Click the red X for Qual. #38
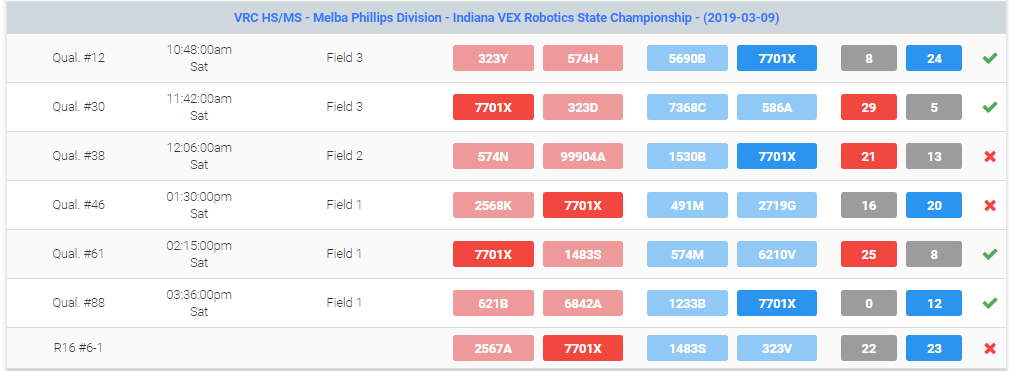1009x371 pixels. 990,156
